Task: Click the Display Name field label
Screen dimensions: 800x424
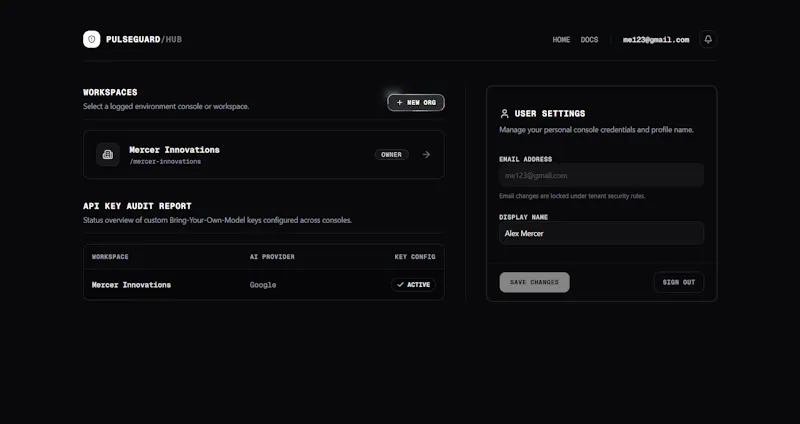Action: [523, 217]
